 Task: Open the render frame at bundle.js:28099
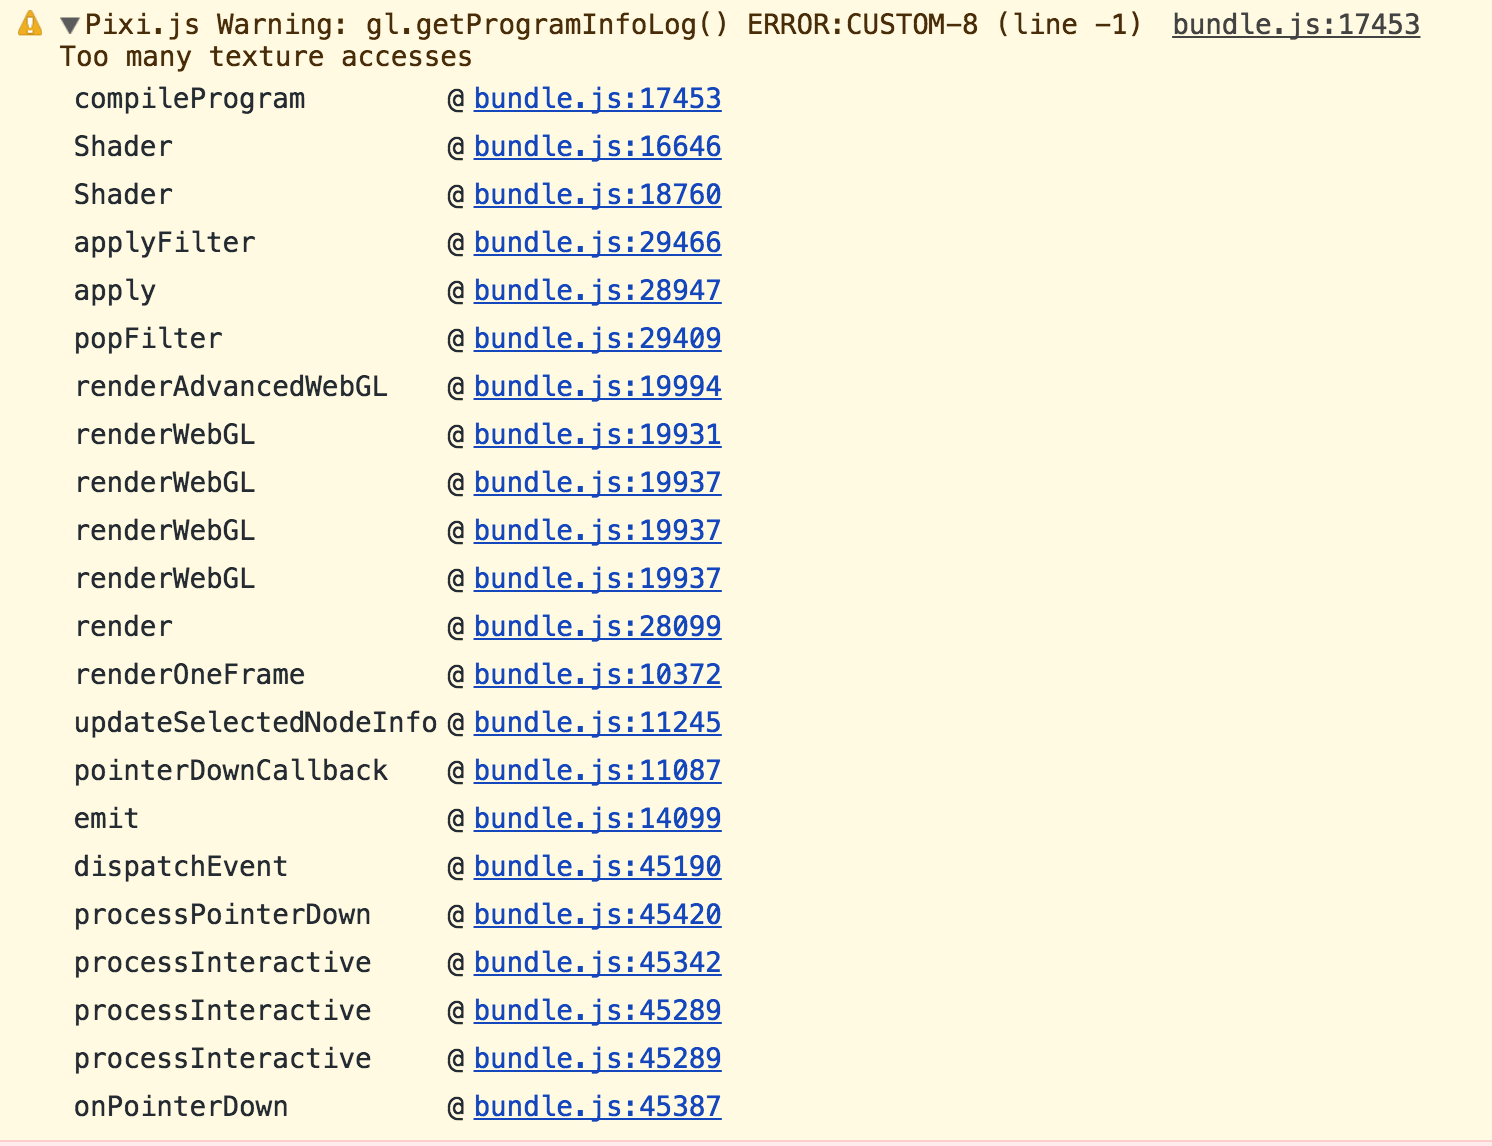coord(596,626)
